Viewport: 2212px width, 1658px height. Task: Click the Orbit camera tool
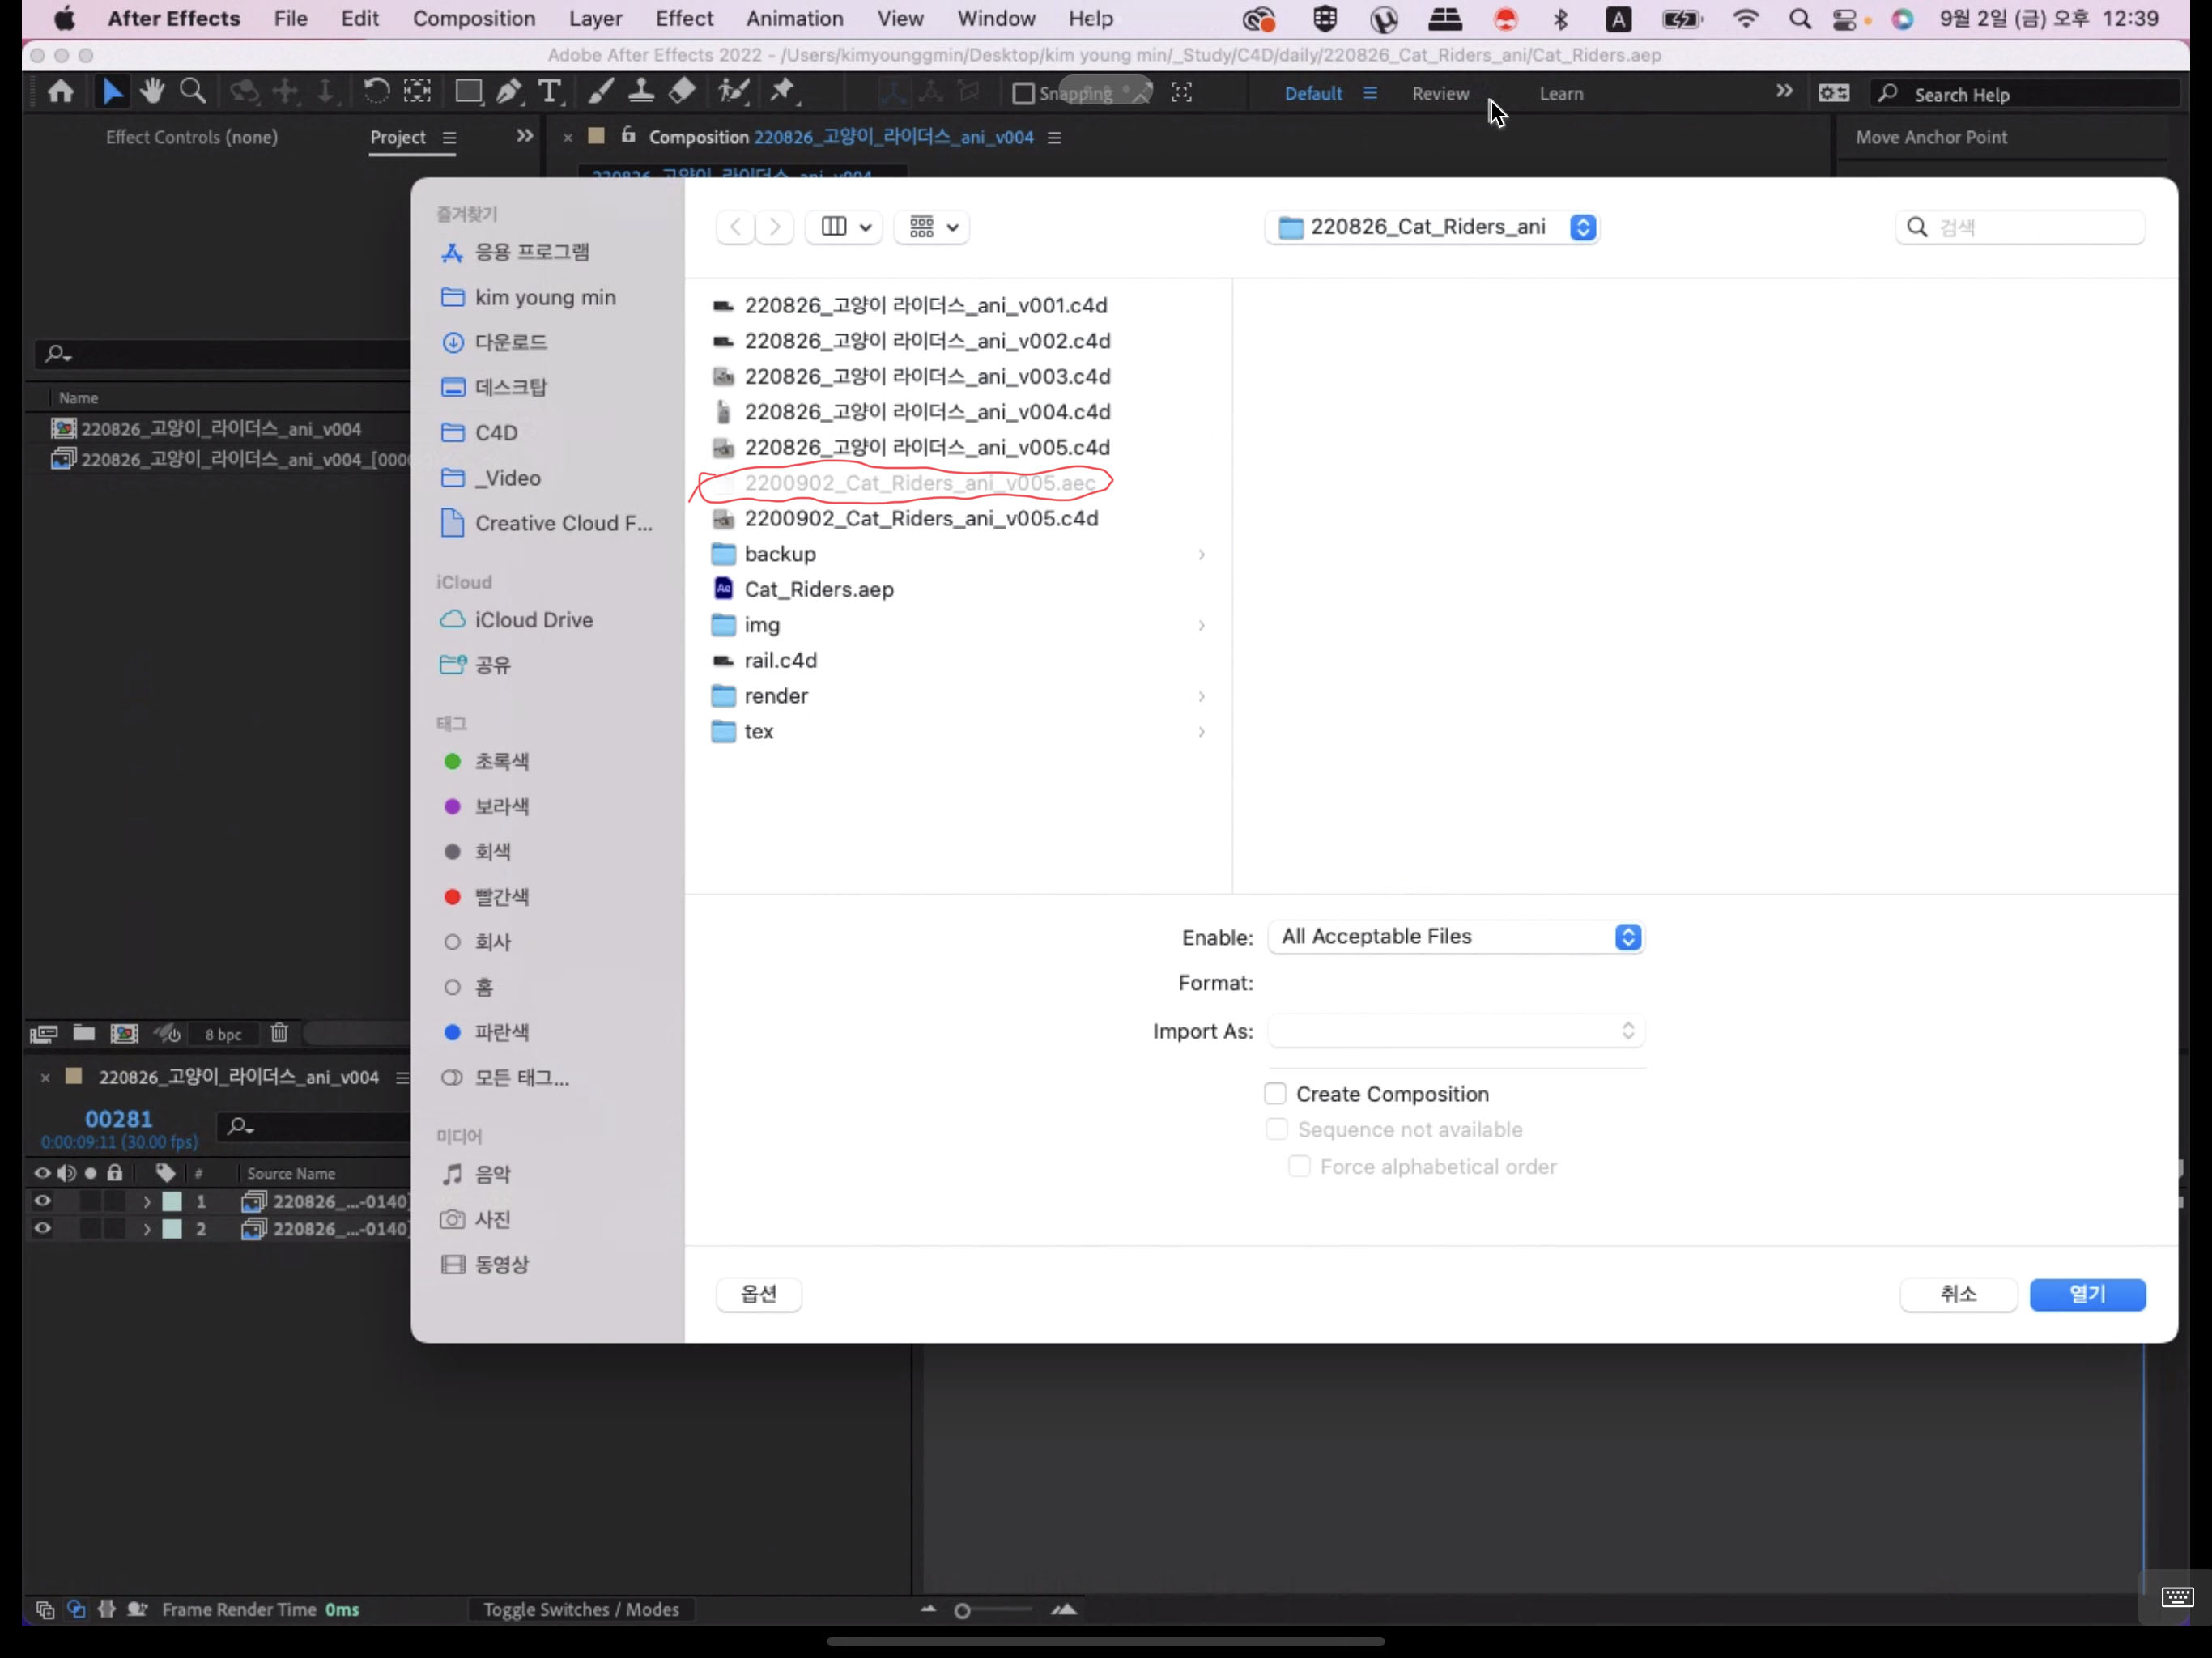click(x=244, y=93)
